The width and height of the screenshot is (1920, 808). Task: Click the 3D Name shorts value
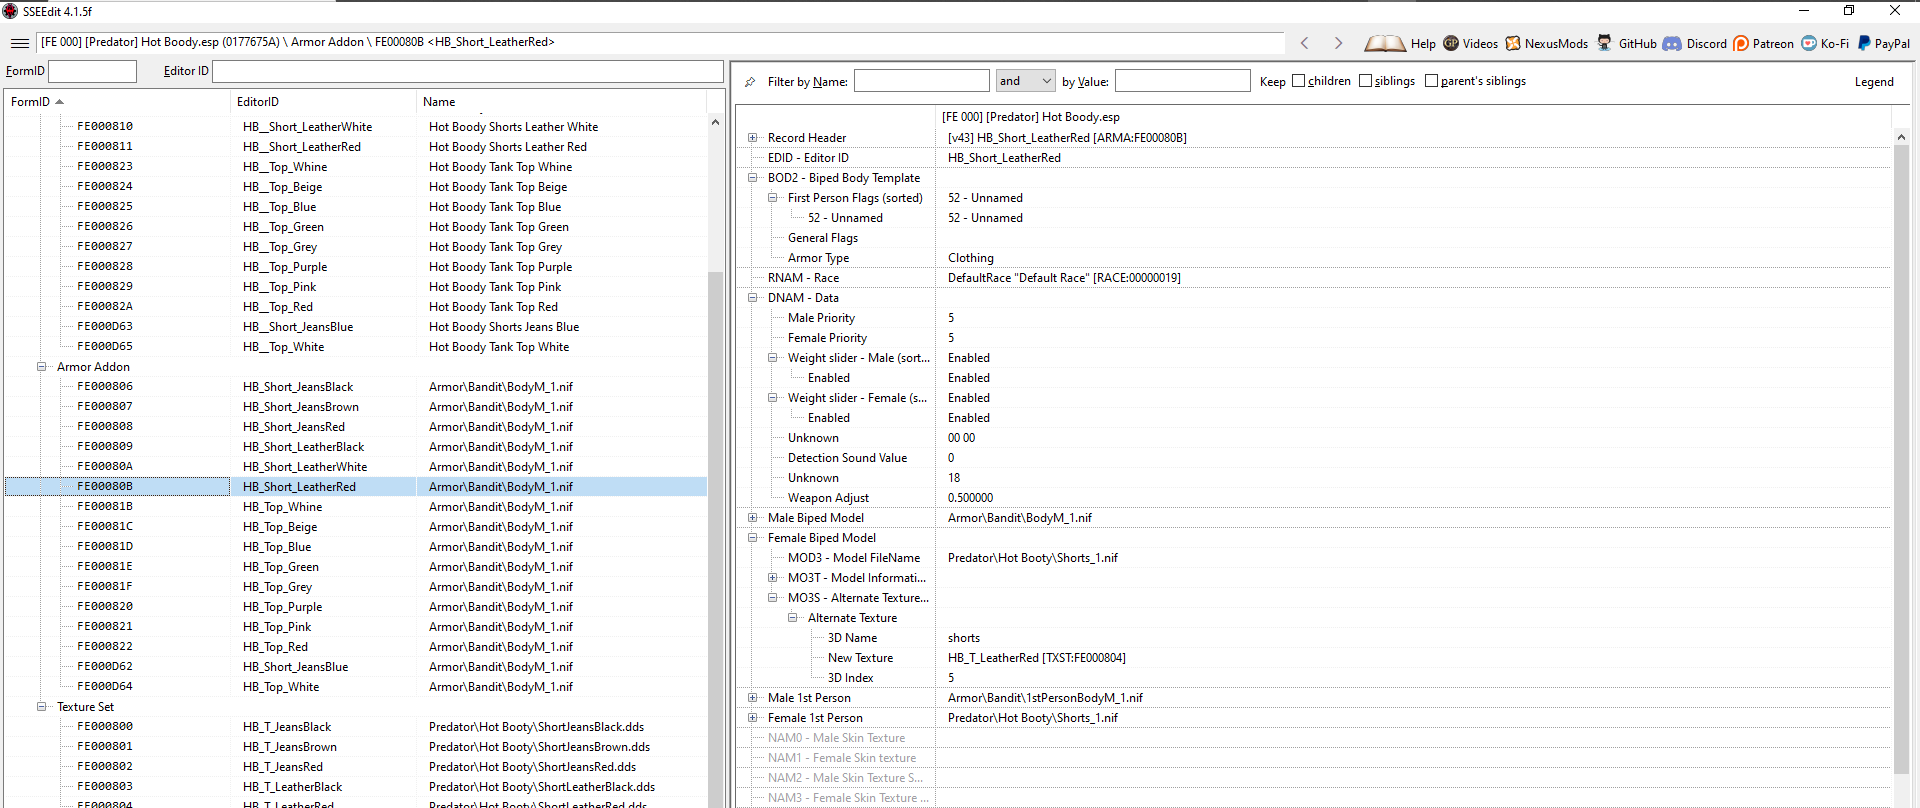[964, 638]
